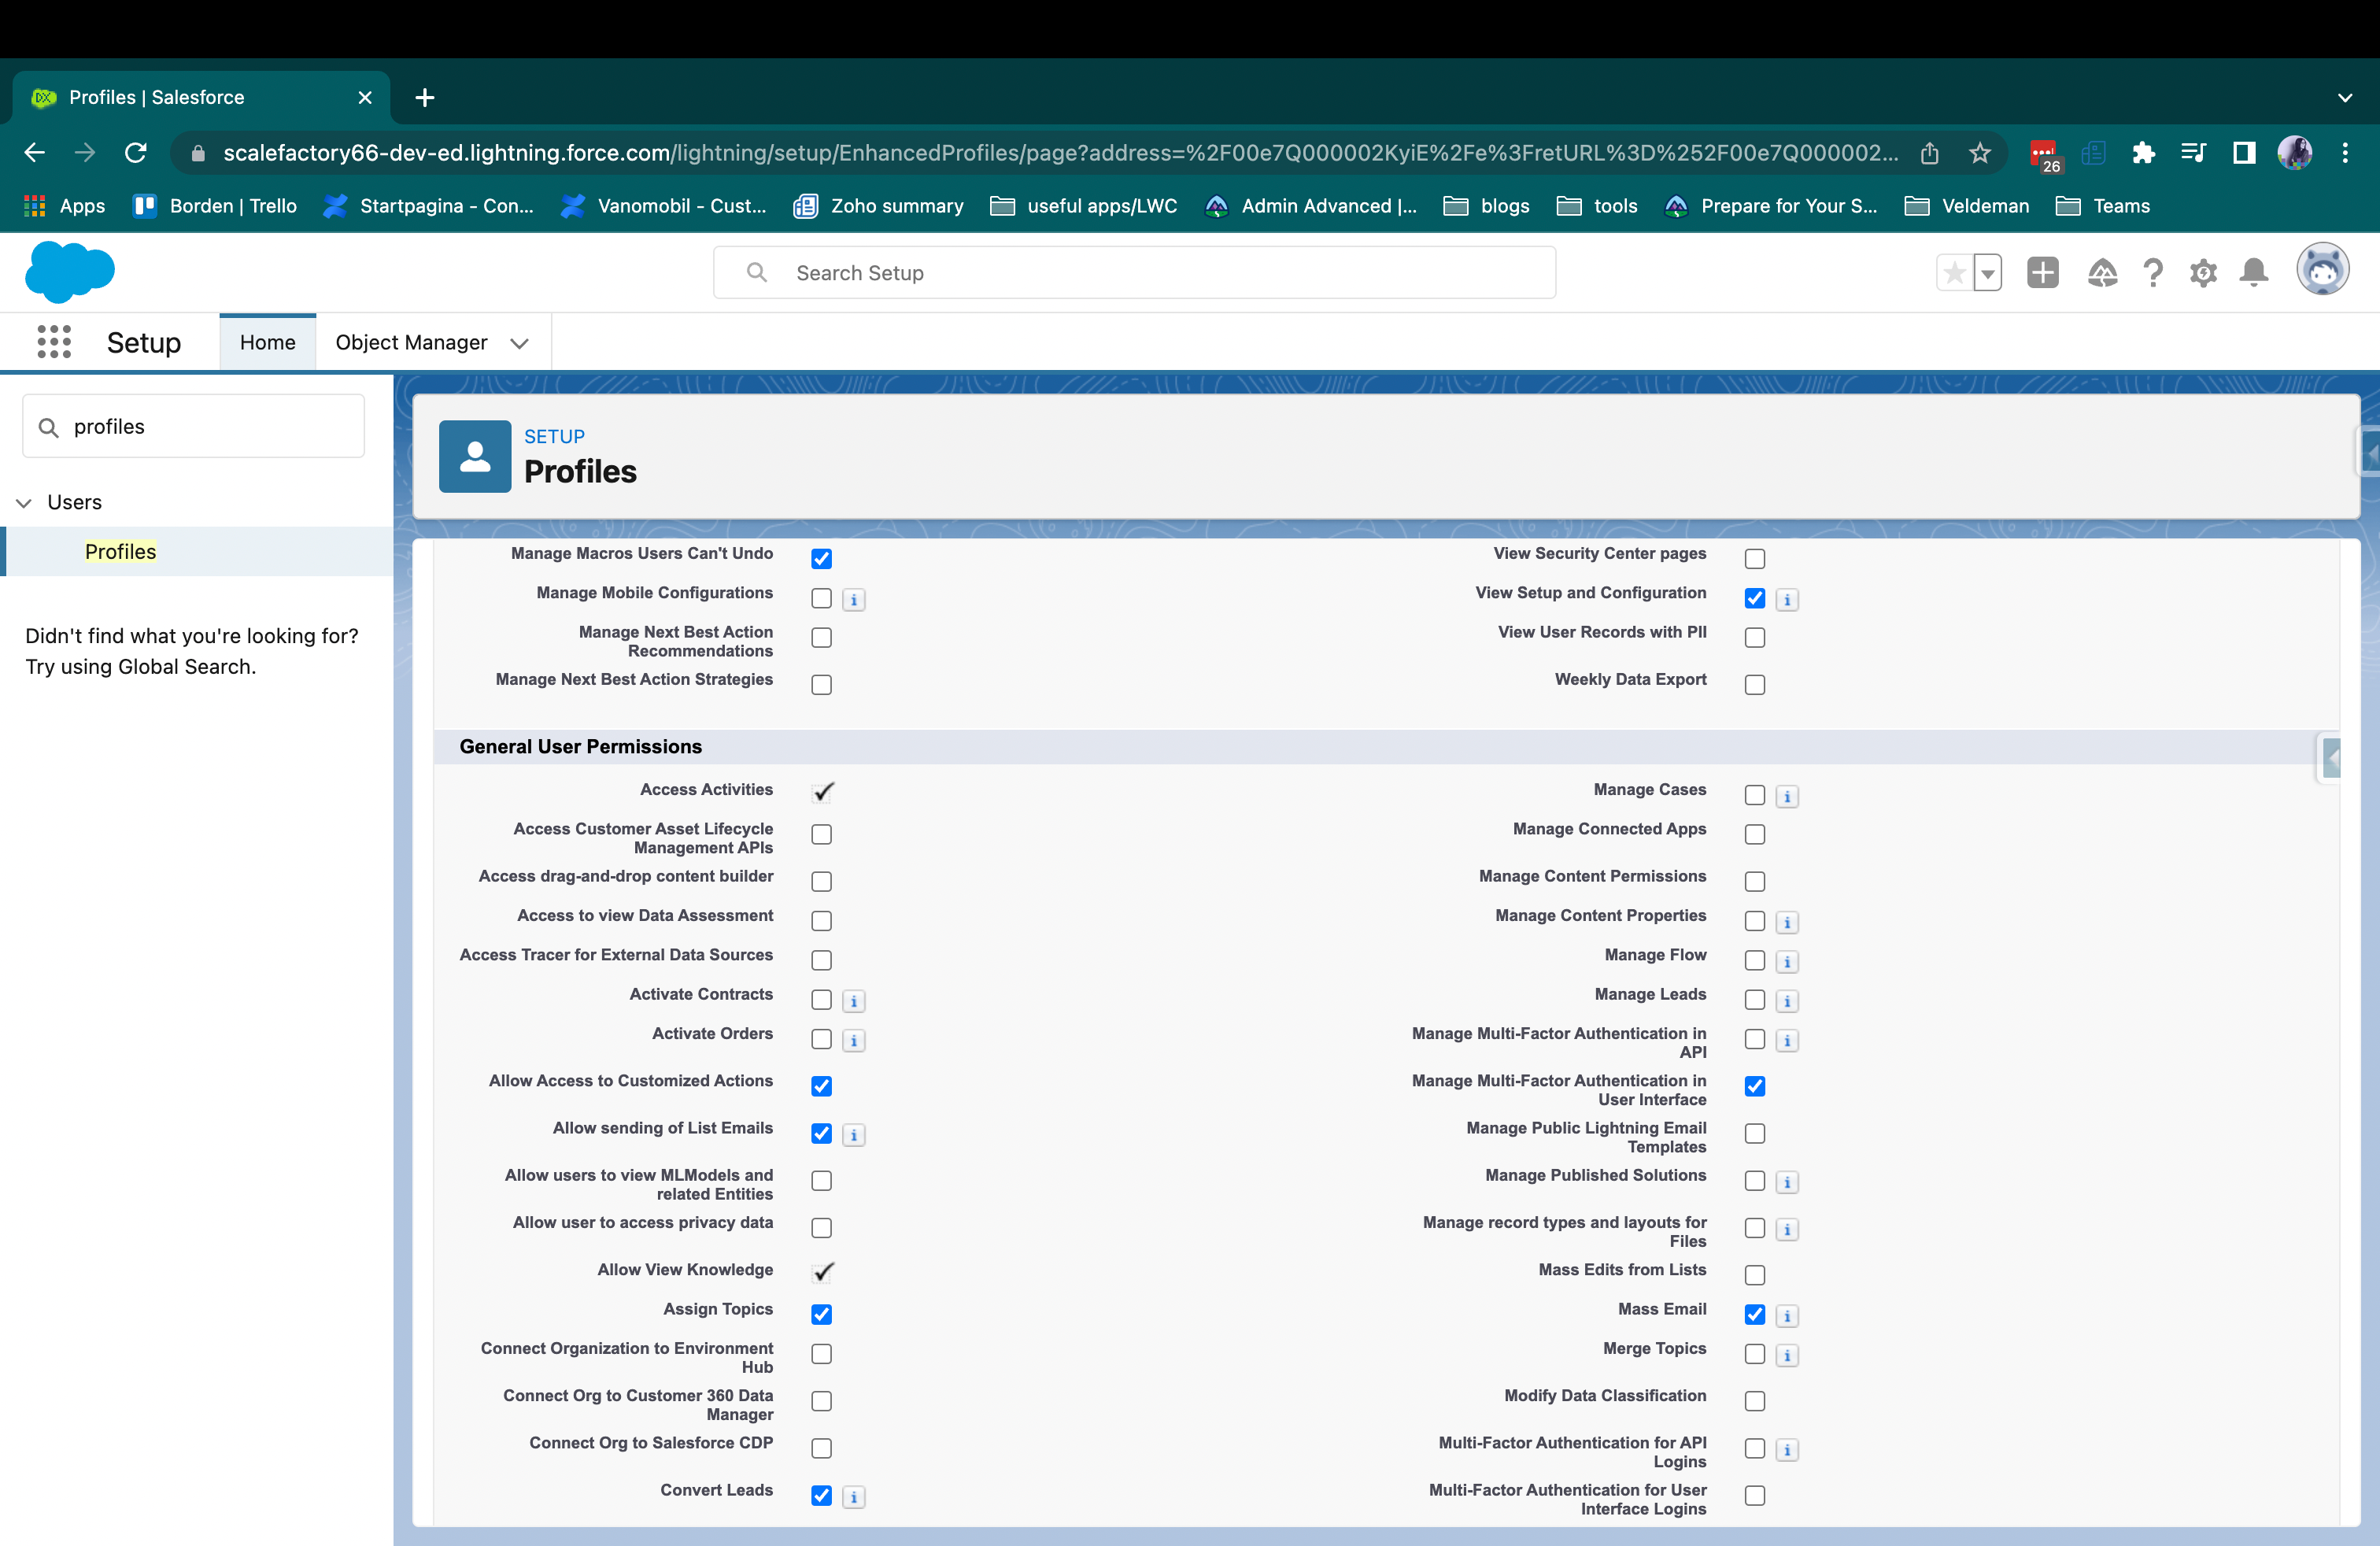
Task: Check the Mass Edits from Lists checkbox
Action: (1754, 1275)
